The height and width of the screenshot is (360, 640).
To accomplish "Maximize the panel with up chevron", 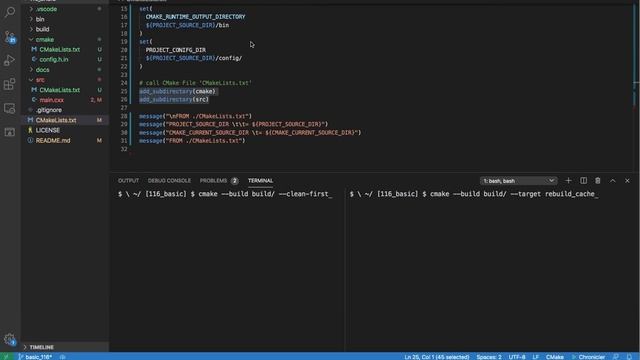I will [613, 180].
